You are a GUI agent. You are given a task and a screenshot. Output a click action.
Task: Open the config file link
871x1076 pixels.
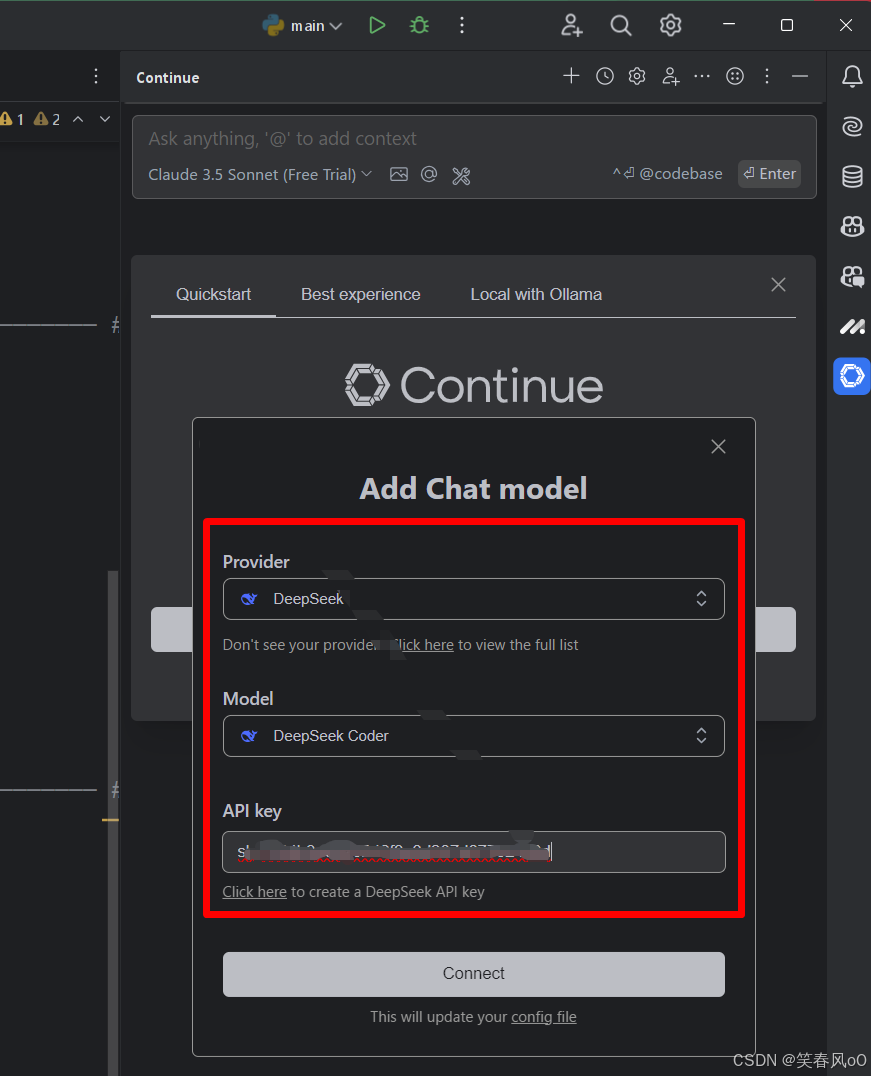pyautogui.click(x=544, y=1017)
